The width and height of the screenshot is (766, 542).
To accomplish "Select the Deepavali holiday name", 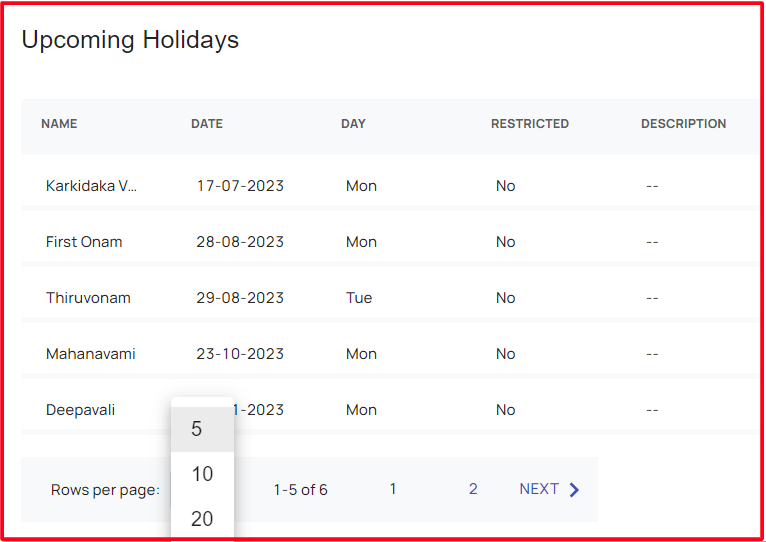I will (81, 410).
